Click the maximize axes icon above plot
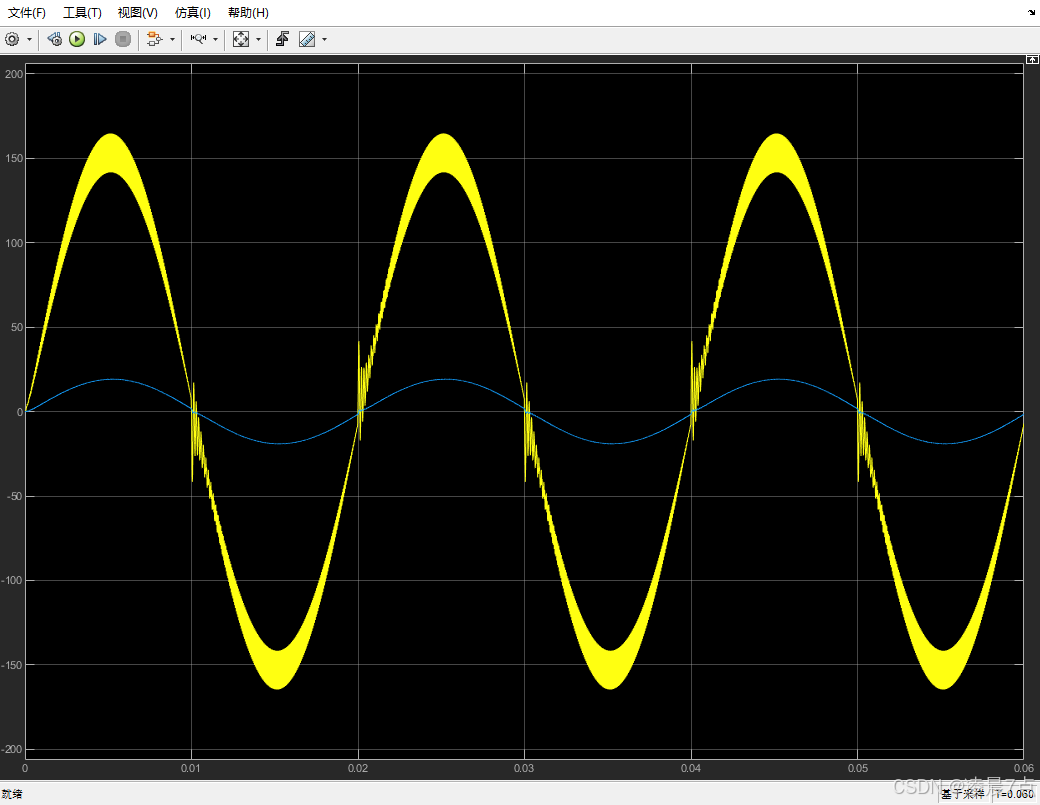 click(x=1032, y=60)
